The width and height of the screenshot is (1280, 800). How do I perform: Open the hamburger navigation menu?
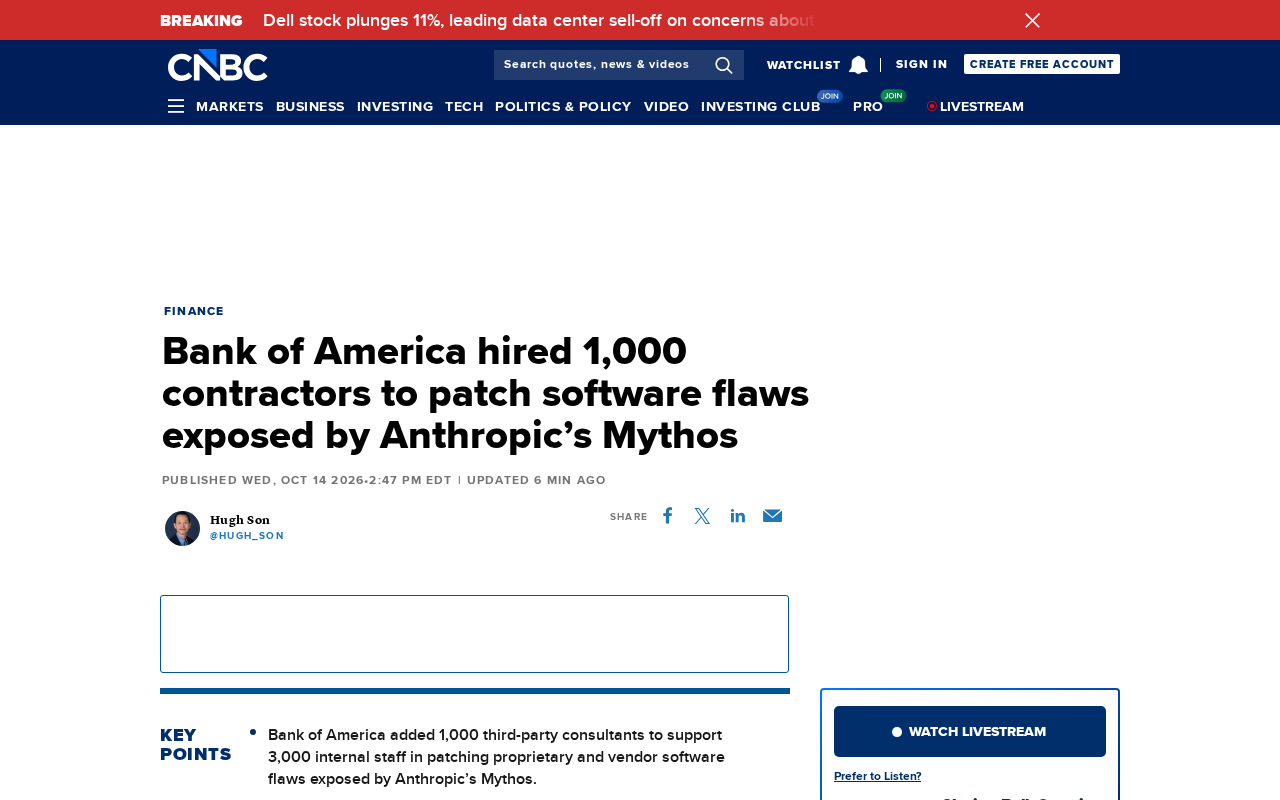(176, 106)
